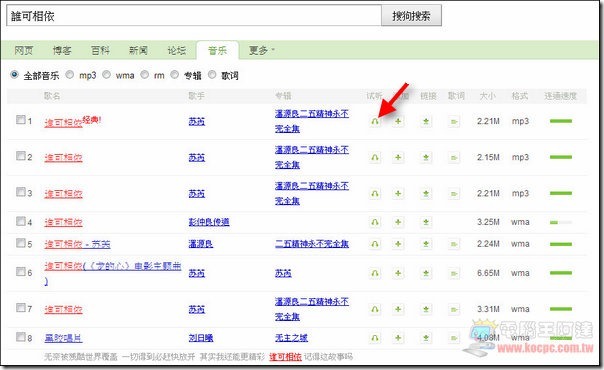The width and height of the screenshot is (604, 370).
Task: Go to the 论坛 tab
Action: point(176,50)
